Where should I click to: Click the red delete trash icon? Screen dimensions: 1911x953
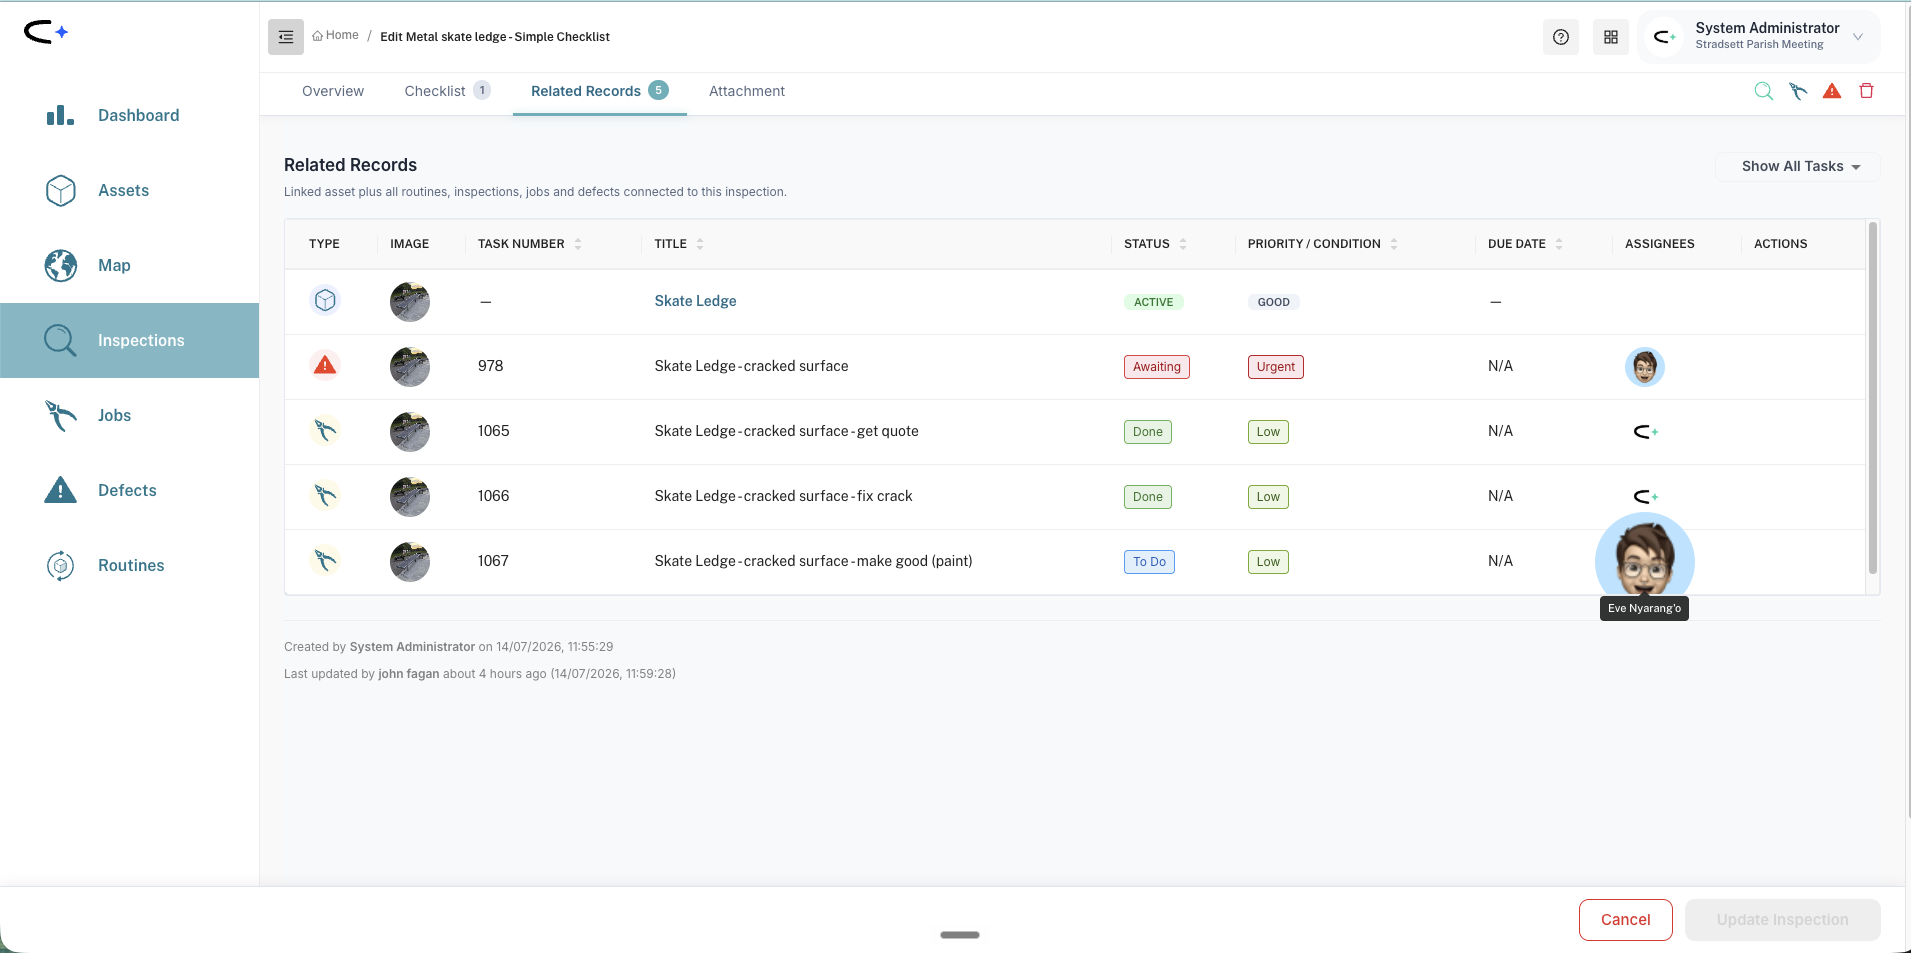[1866, 91]
